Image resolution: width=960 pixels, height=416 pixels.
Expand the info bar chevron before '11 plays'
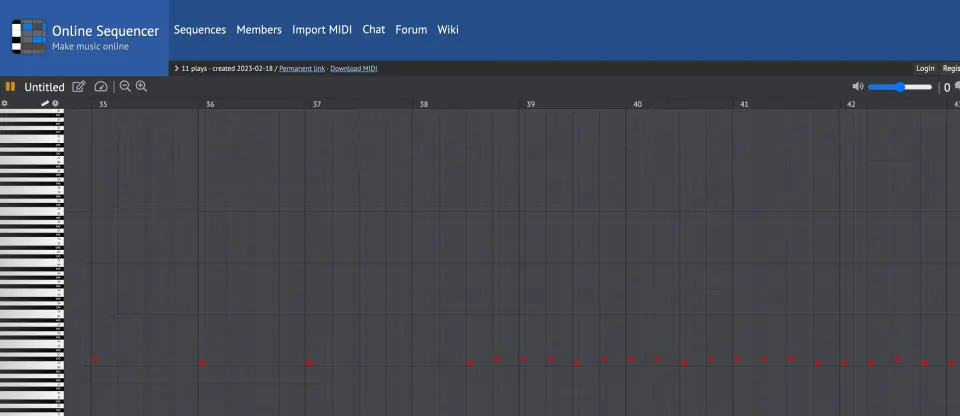(x=176, y=69)
